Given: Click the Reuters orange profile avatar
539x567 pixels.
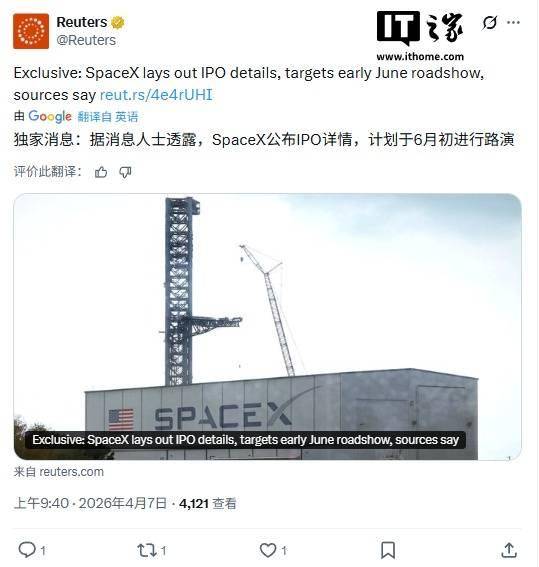Looking at the screenshot, I should pos(31,31).
